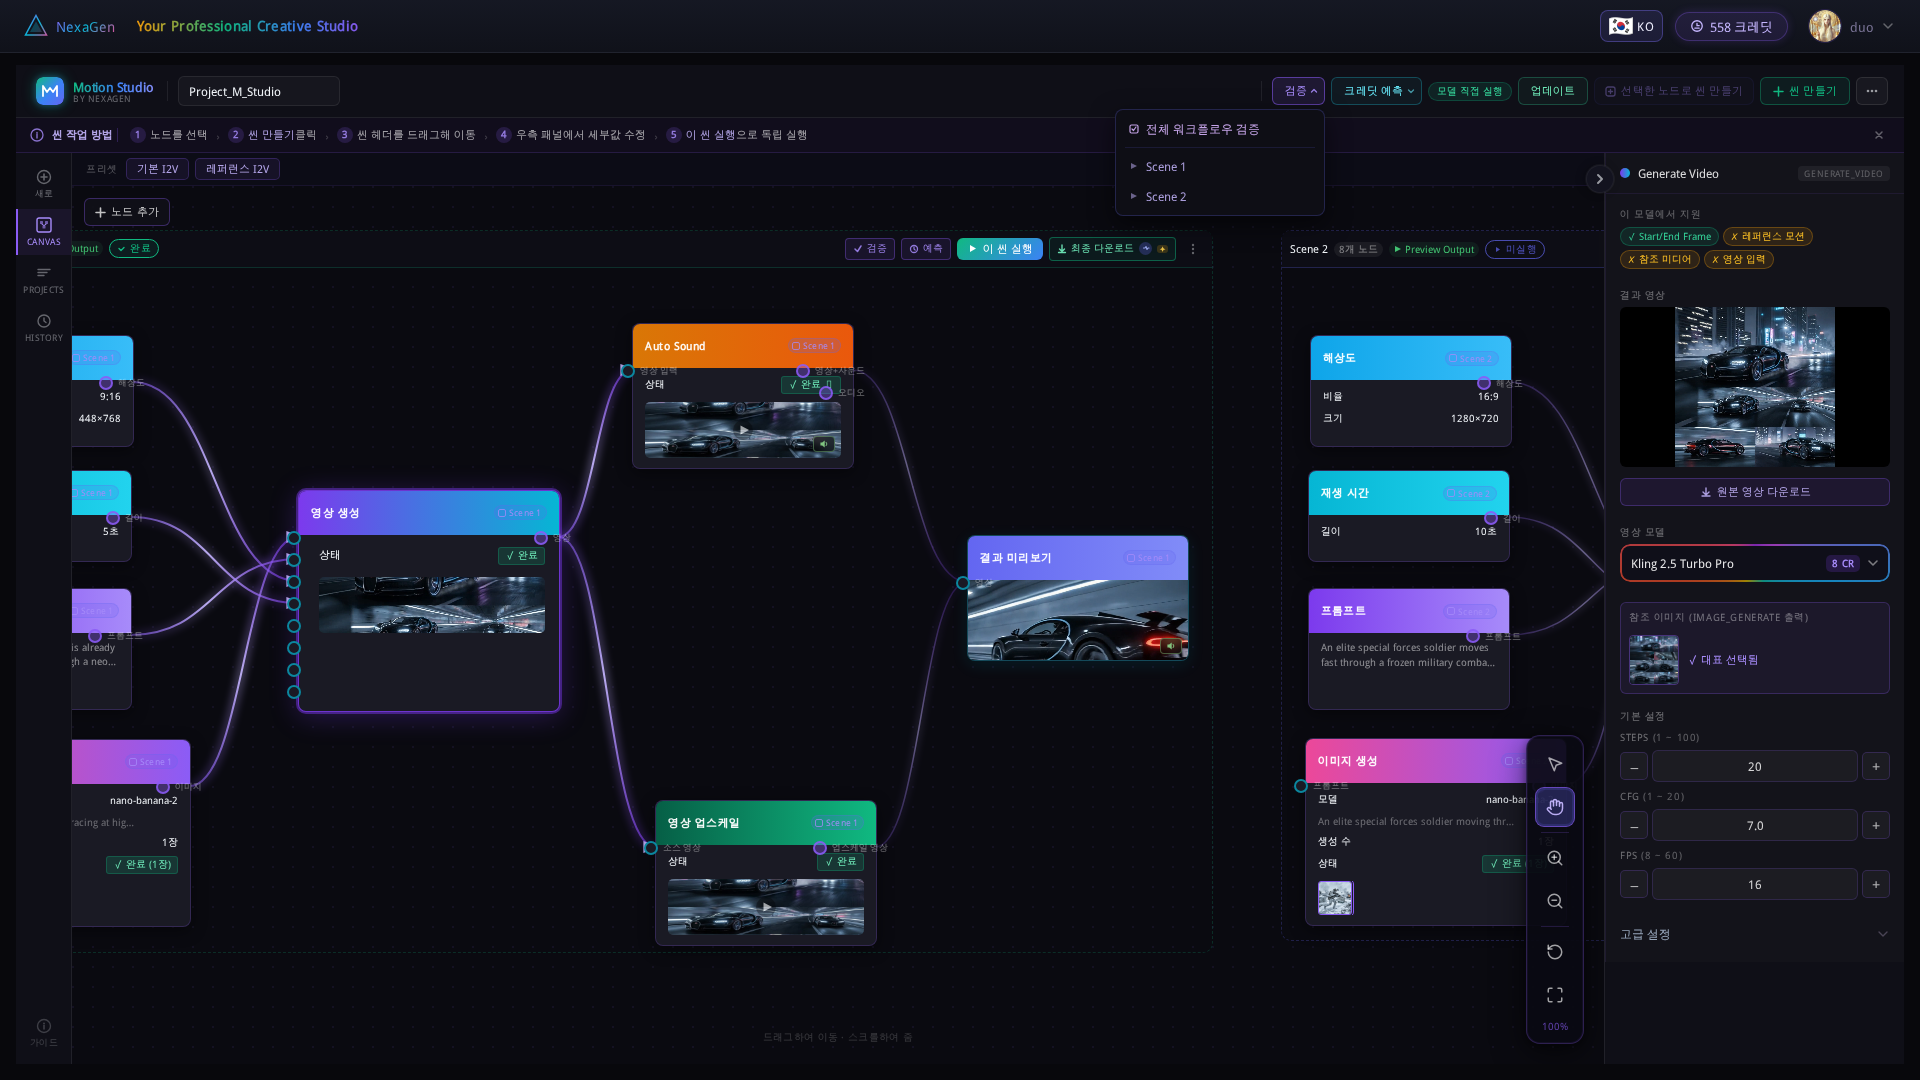Increase CFG value with plus
Viewport: 1920px width, 1080px height.
coord(1876,825)
